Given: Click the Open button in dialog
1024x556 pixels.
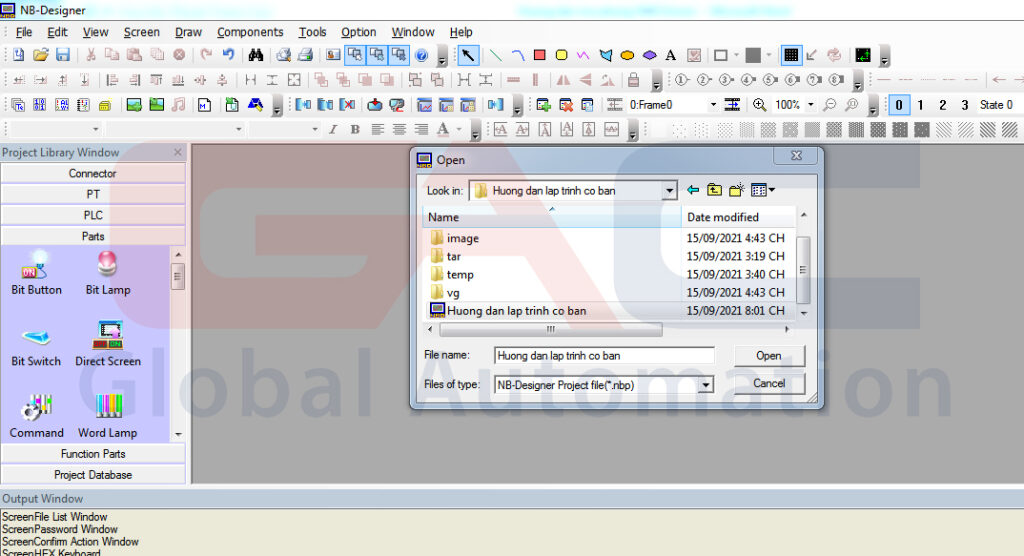Looking at the screenshot, I should pos(768,355).
